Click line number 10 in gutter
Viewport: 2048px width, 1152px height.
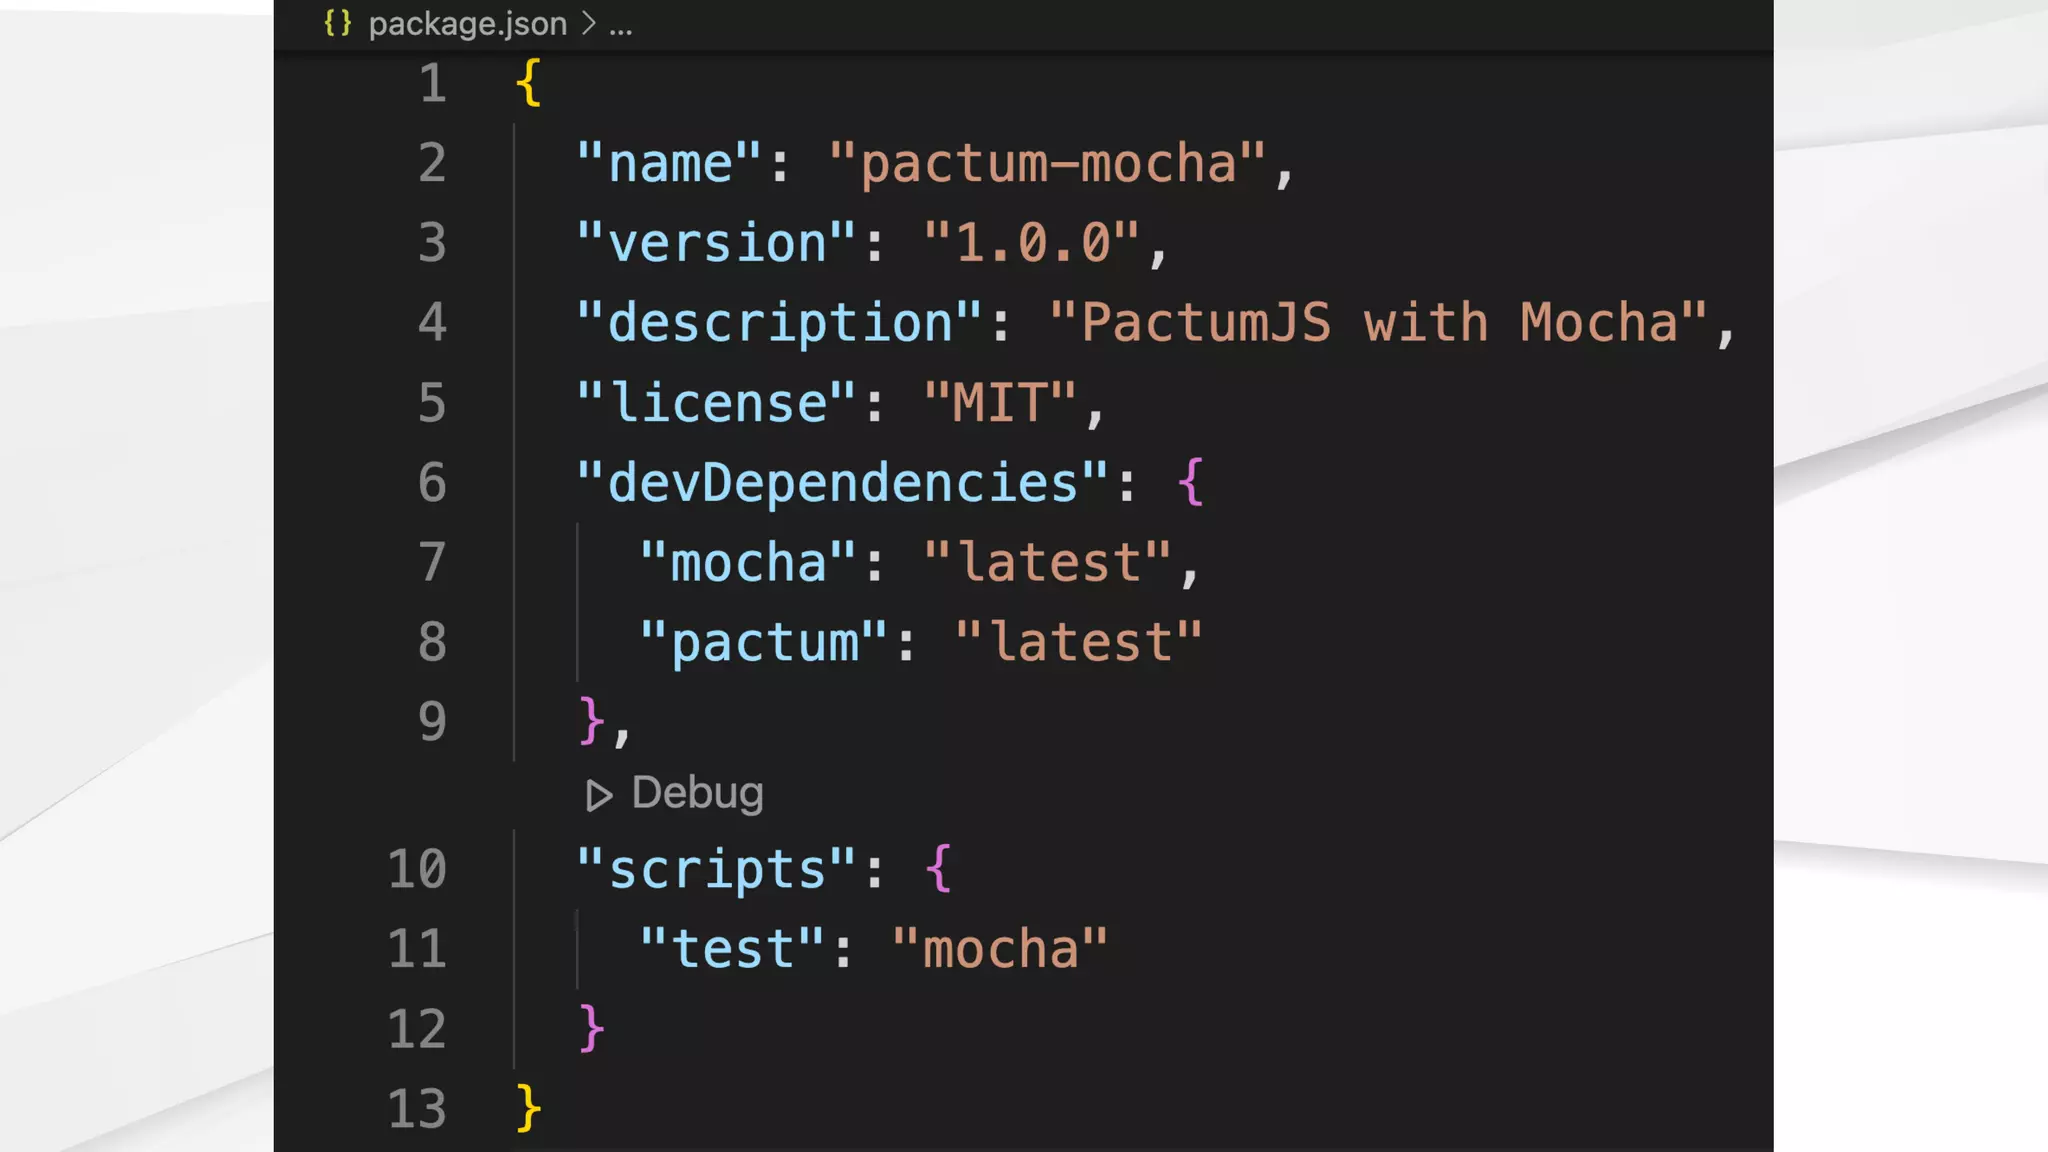tap(417, 869)
